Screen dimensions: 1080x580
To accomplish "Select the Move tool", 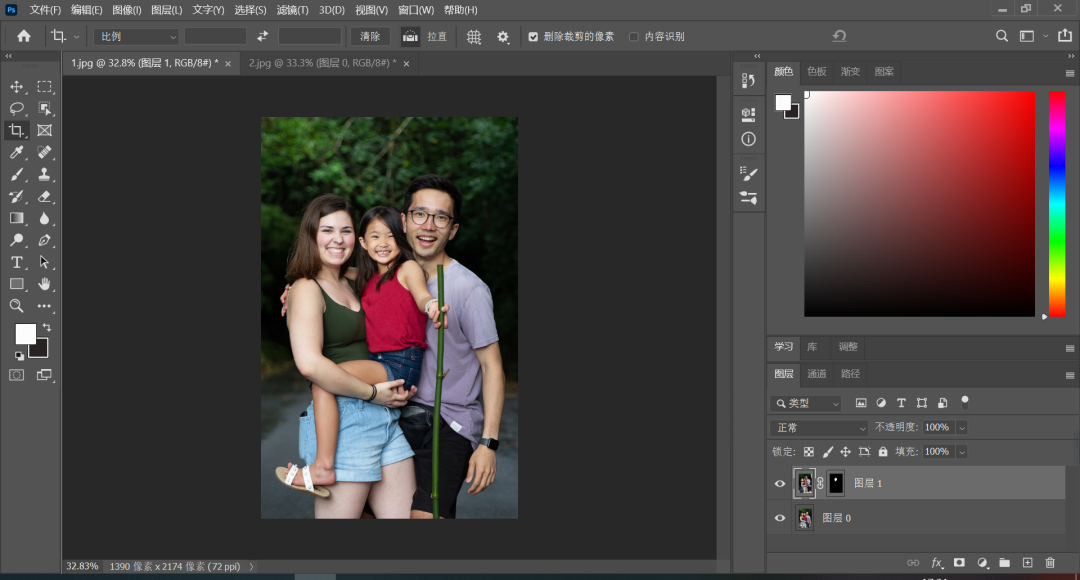I will [17, 87].
